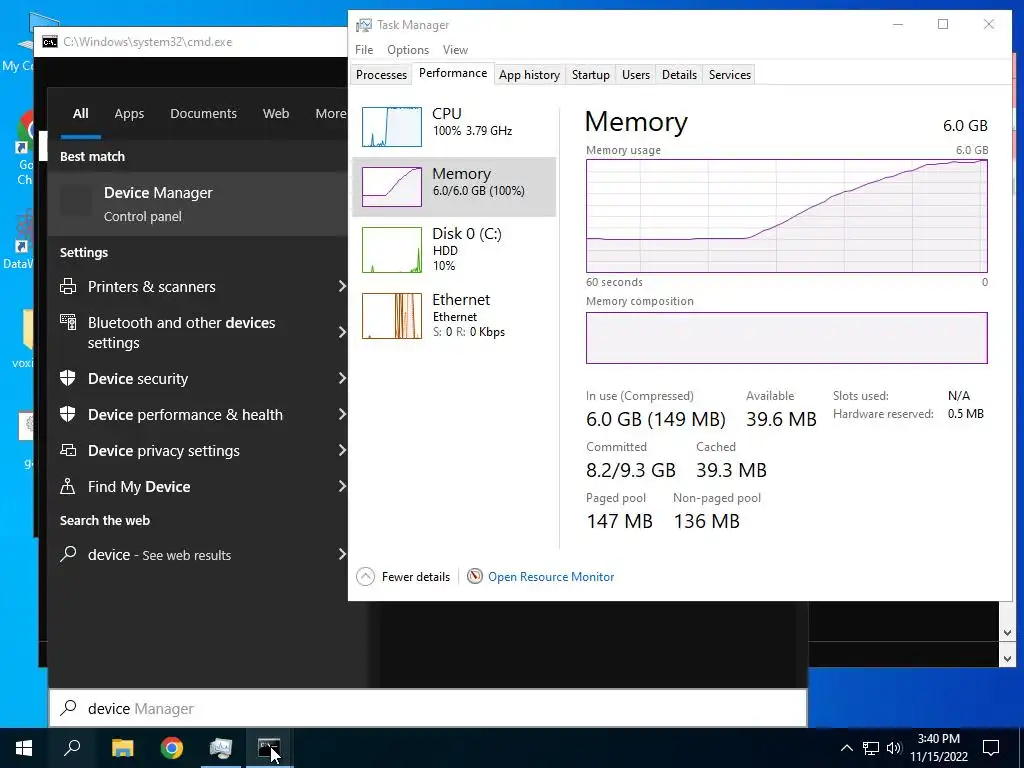Click the Find My Device person icon
The image size is (1024, 768).
[x=68, y=485]
